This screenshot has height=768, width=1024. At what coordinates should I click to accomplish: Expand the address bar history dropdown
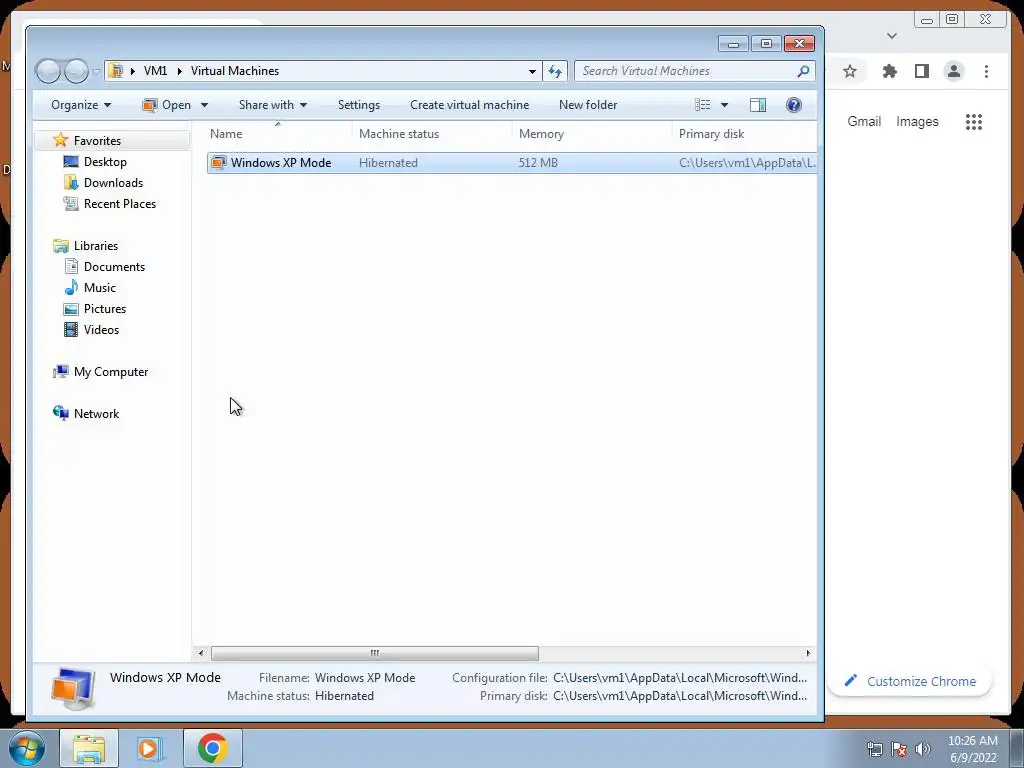click(532, 71)
